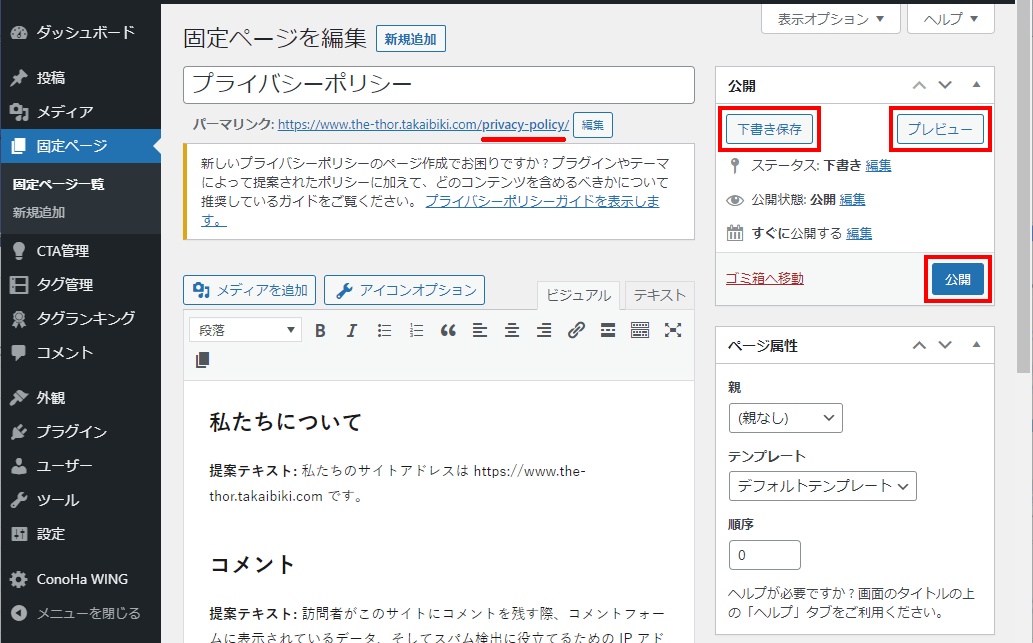The image size is (1033, 643).
Task: Click the blue 公開 publish button
Action: pos(957,280)
